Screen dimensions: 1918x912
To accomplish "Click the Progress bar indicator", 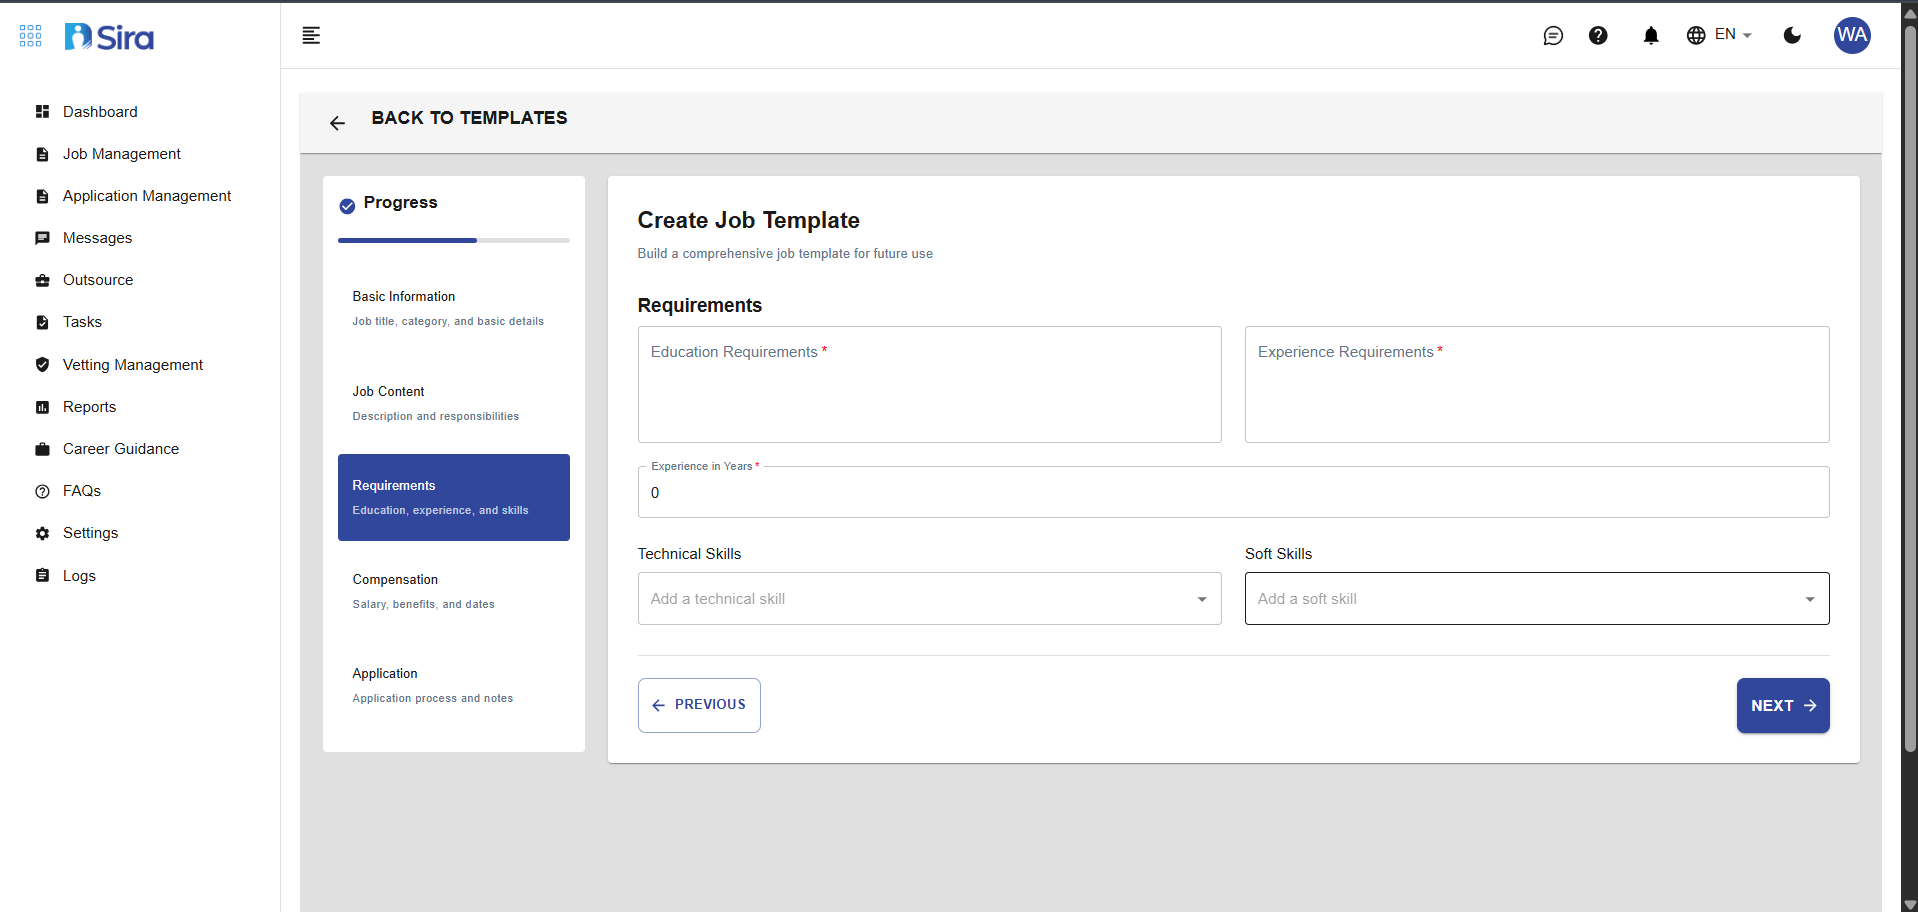I will click(453, 241).
